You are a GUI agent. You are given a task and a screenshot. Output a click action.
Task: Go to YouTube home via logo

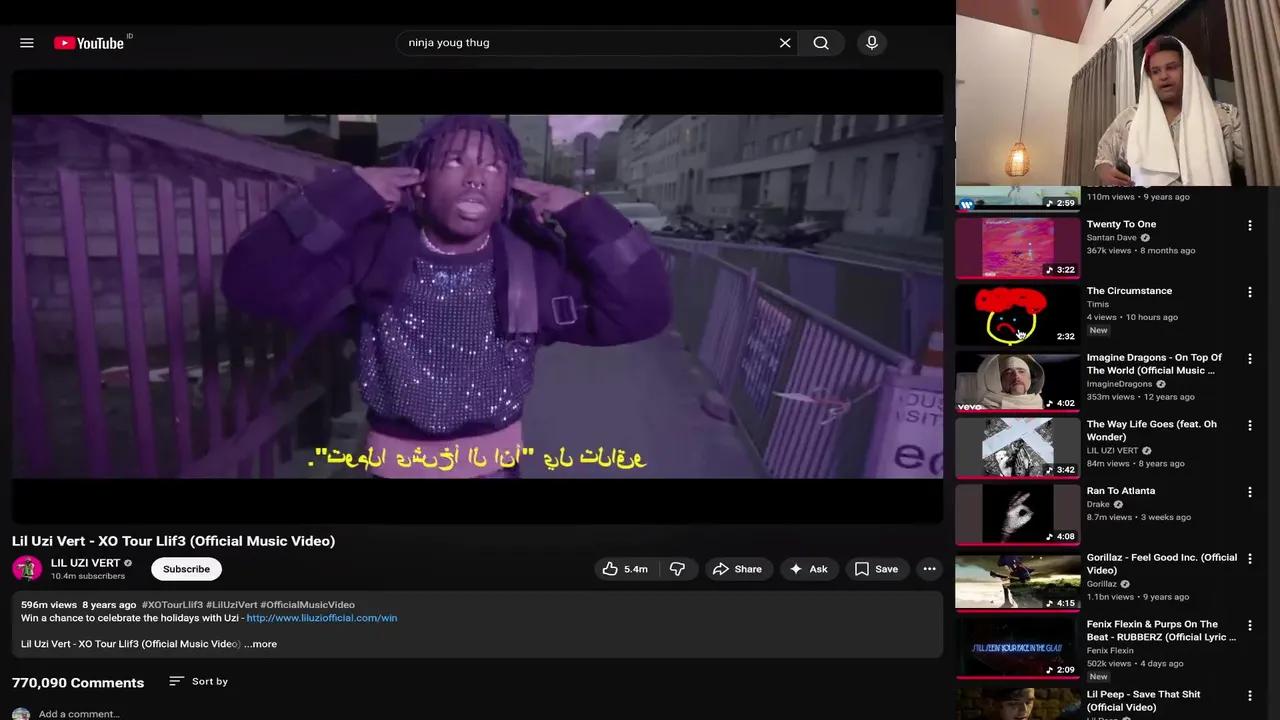pos(89,43)
